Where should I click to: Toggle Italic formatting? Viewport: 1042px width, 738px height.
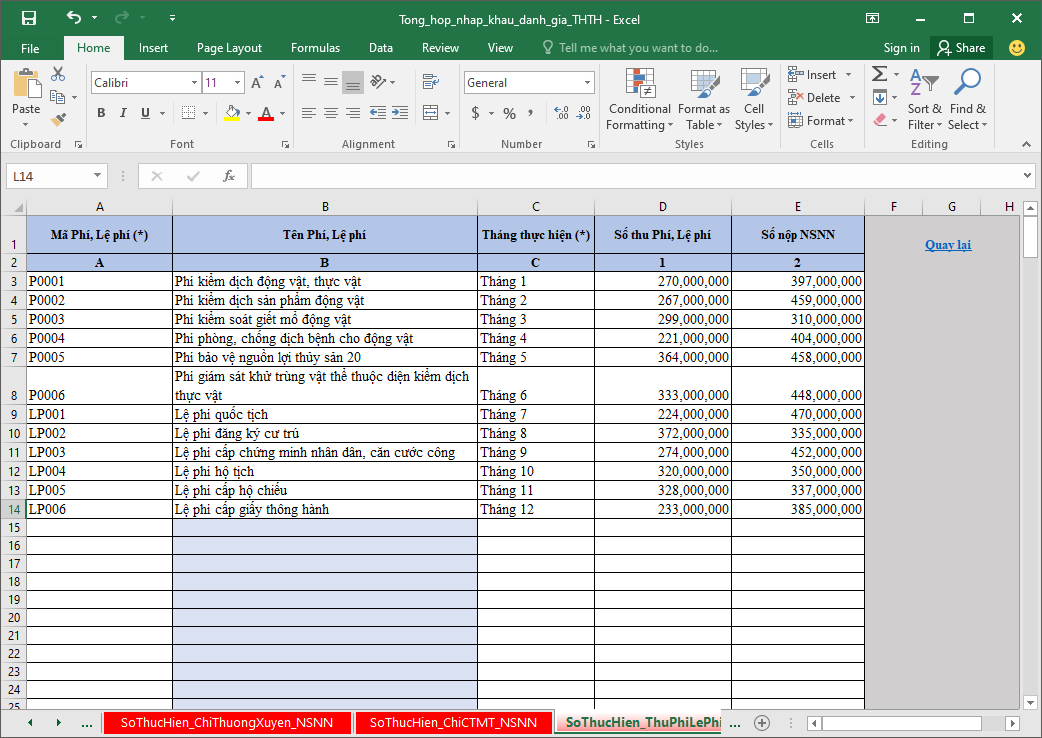(124, 113)
